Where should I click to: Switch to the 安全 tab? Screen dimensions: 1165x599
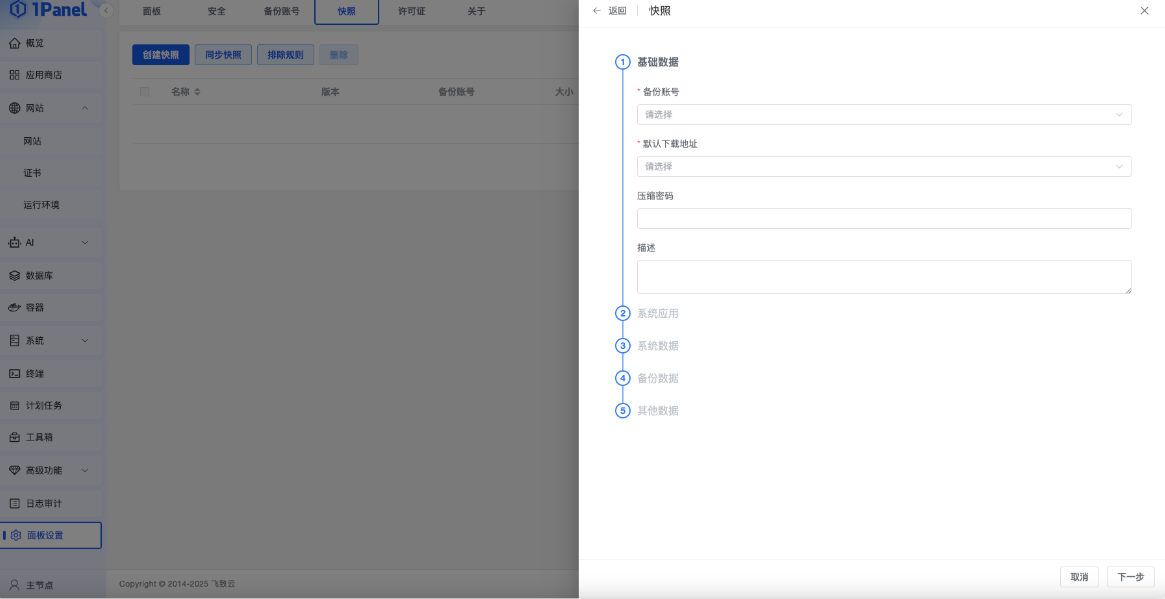pyautogui.click(x=216, y=12)
